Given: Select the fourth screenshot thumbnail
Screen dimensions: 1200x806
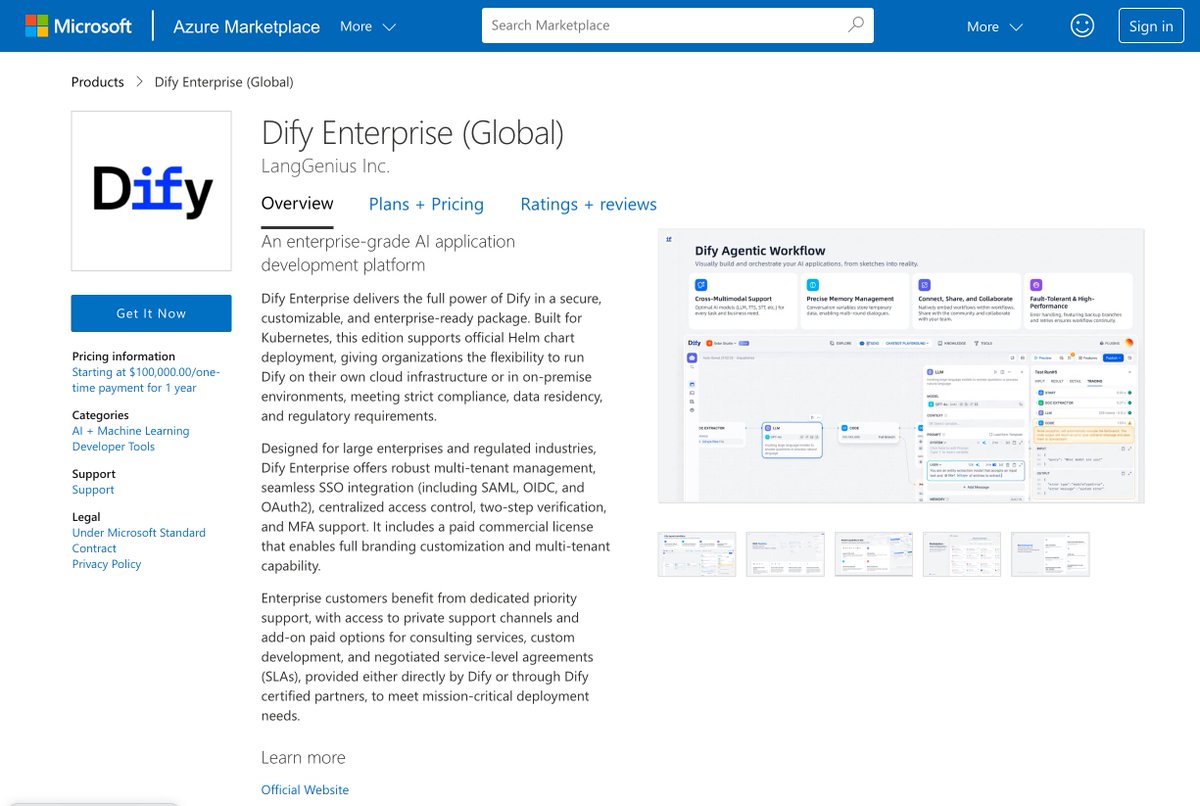Looking at the screenshot, I should pyautogui.click(x=962, y=555).
